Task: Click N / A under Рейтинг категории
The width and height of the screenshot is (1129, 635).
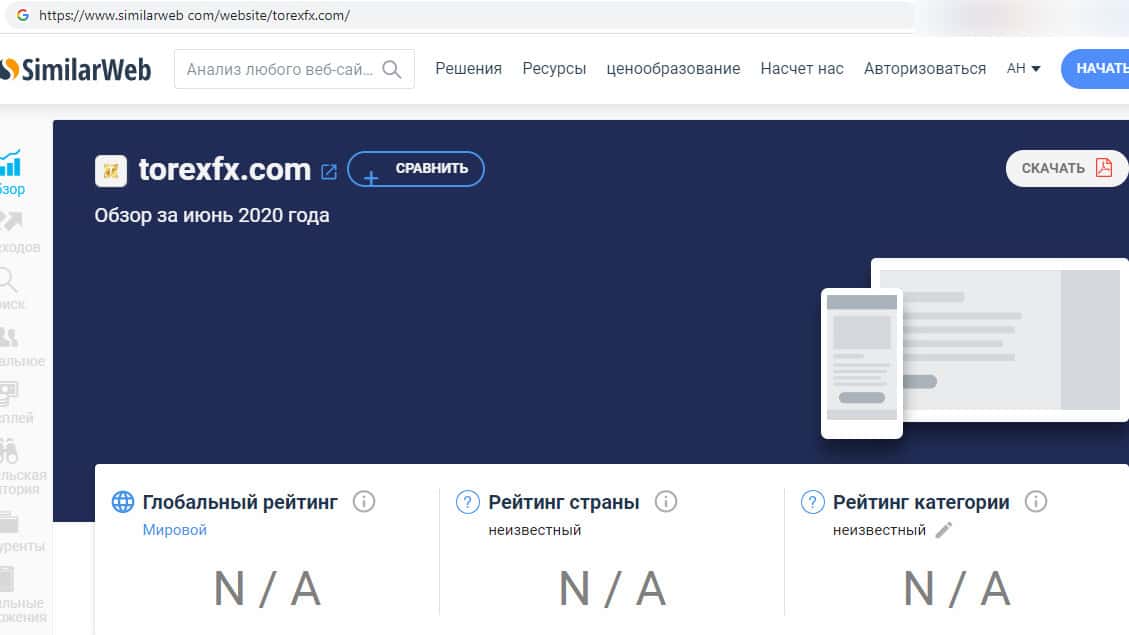Action: [x=957, y=589]
